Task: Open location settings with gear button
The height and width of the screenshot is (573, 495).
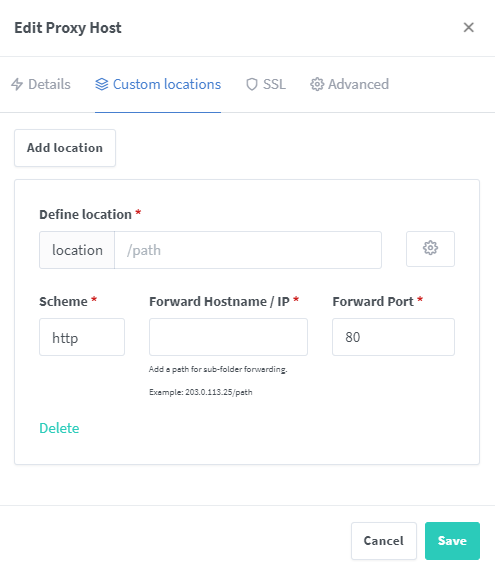Action: 430,248
